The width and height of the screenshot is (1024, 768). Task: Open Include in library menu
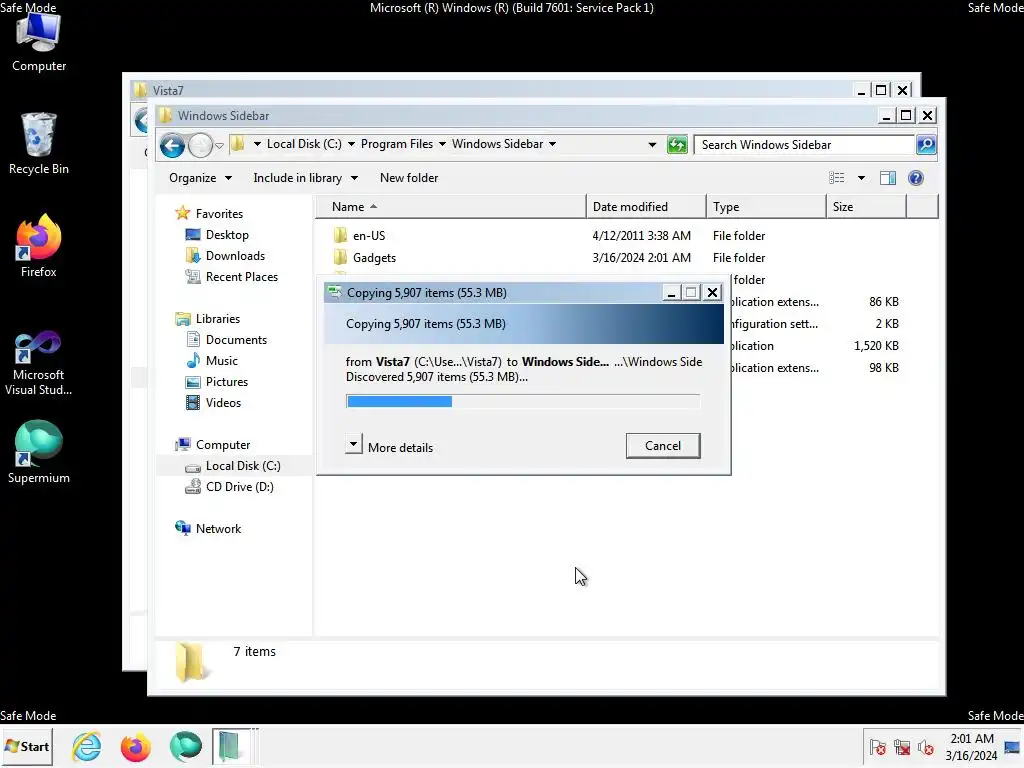pyautogui.click(x=305, y=178)
